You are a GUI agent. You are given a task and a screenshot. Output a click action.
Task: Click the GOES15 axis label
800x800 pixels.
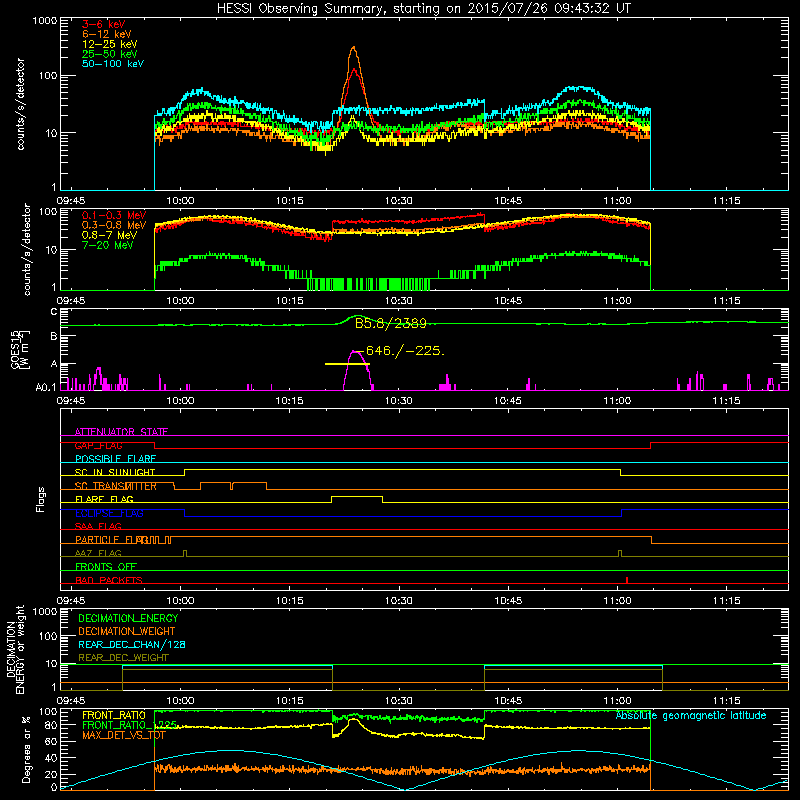17,349
